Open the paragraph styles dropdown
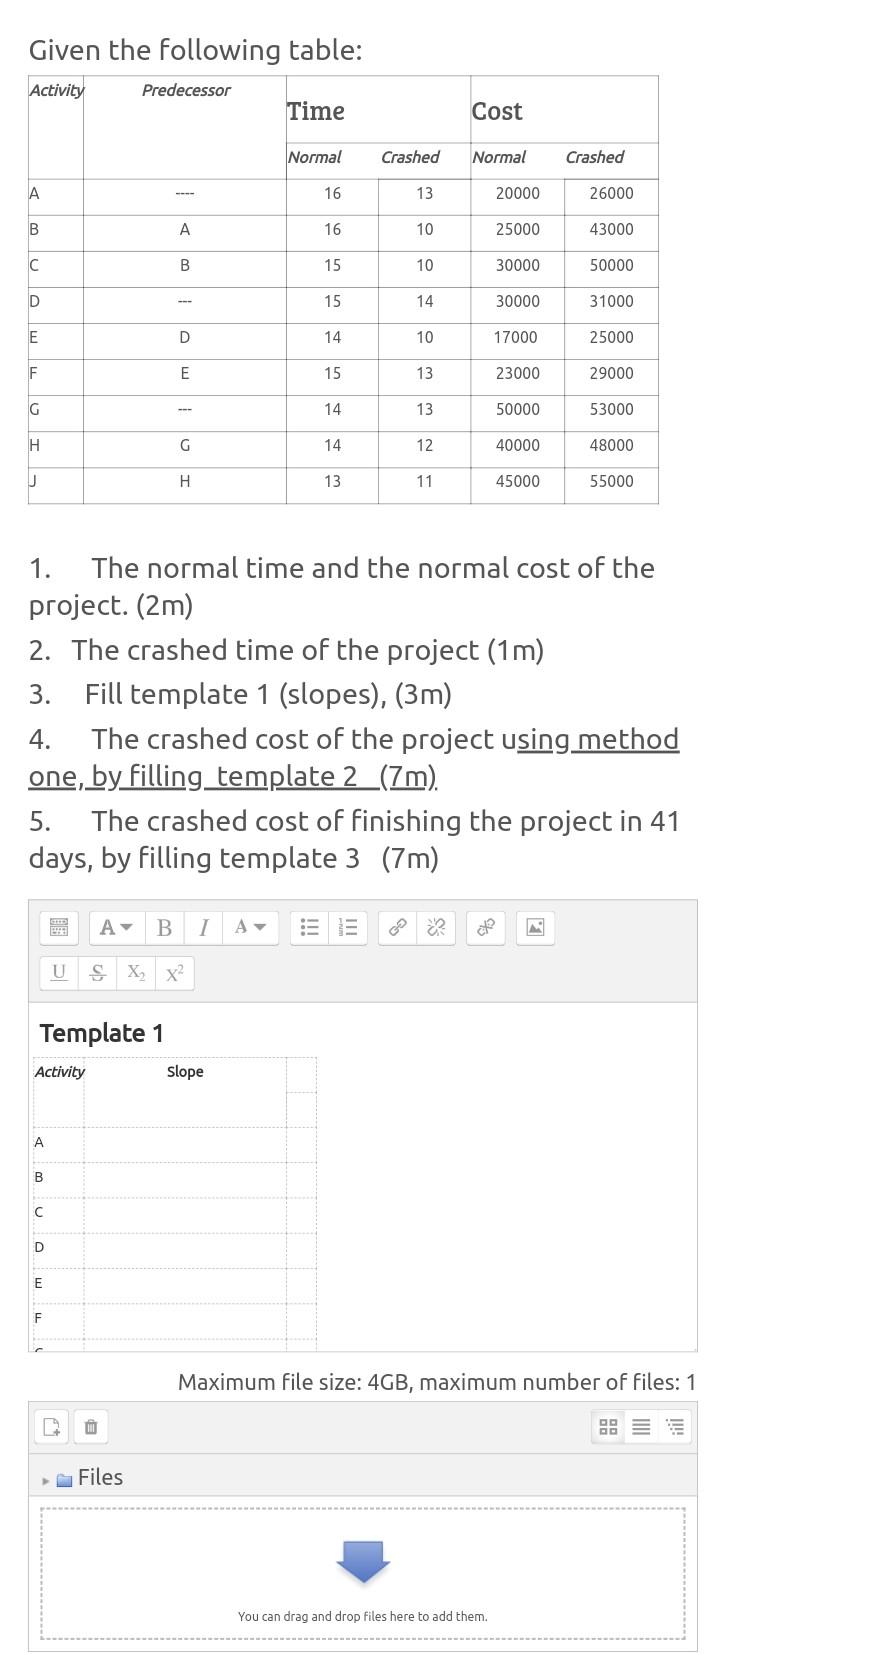This screenshot has height=1655, width=891. tap(116, 927)
